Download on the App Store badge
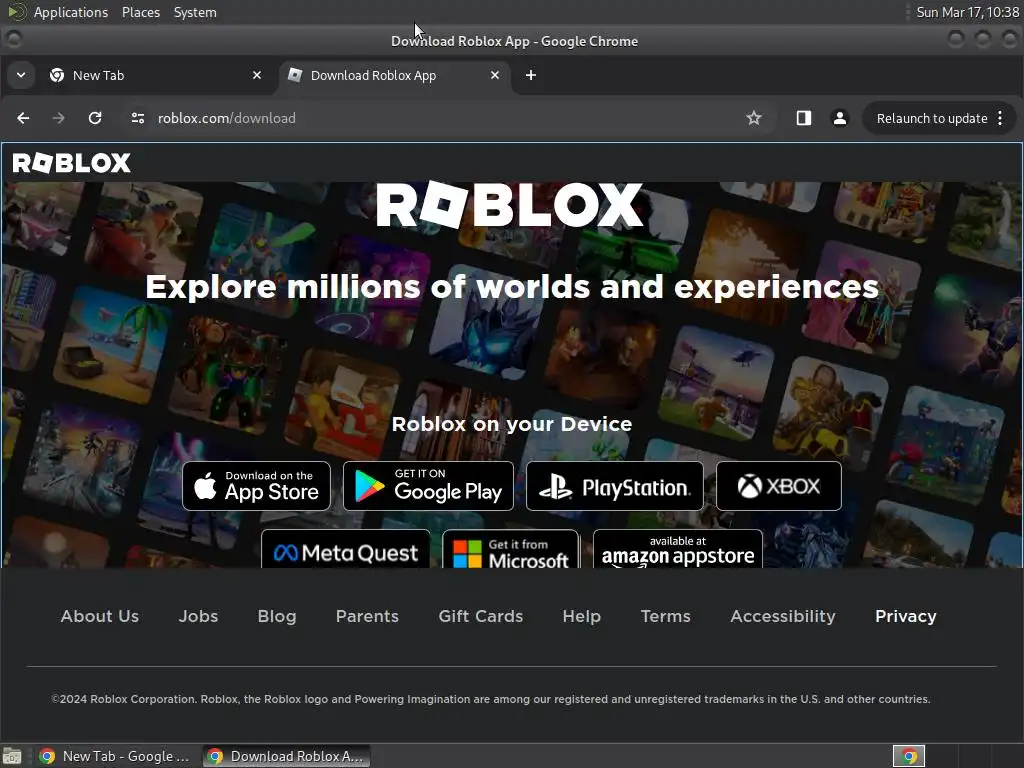The width and height of the screenshot is (1024, 768). coord(257,486)
